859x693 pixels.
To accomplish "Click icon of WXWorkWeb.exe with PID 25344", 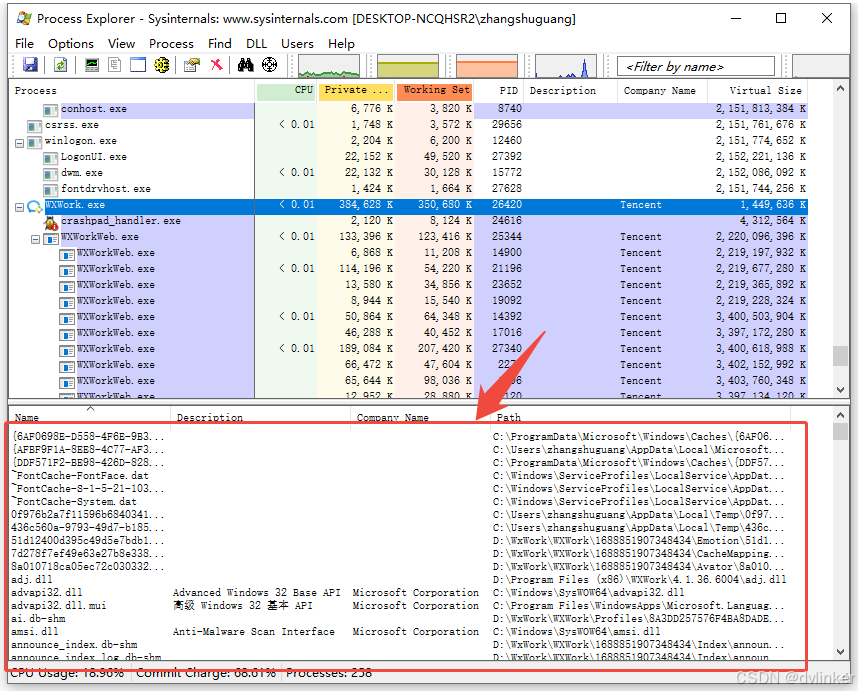I will pyautogui.click(x=51, y=239).
